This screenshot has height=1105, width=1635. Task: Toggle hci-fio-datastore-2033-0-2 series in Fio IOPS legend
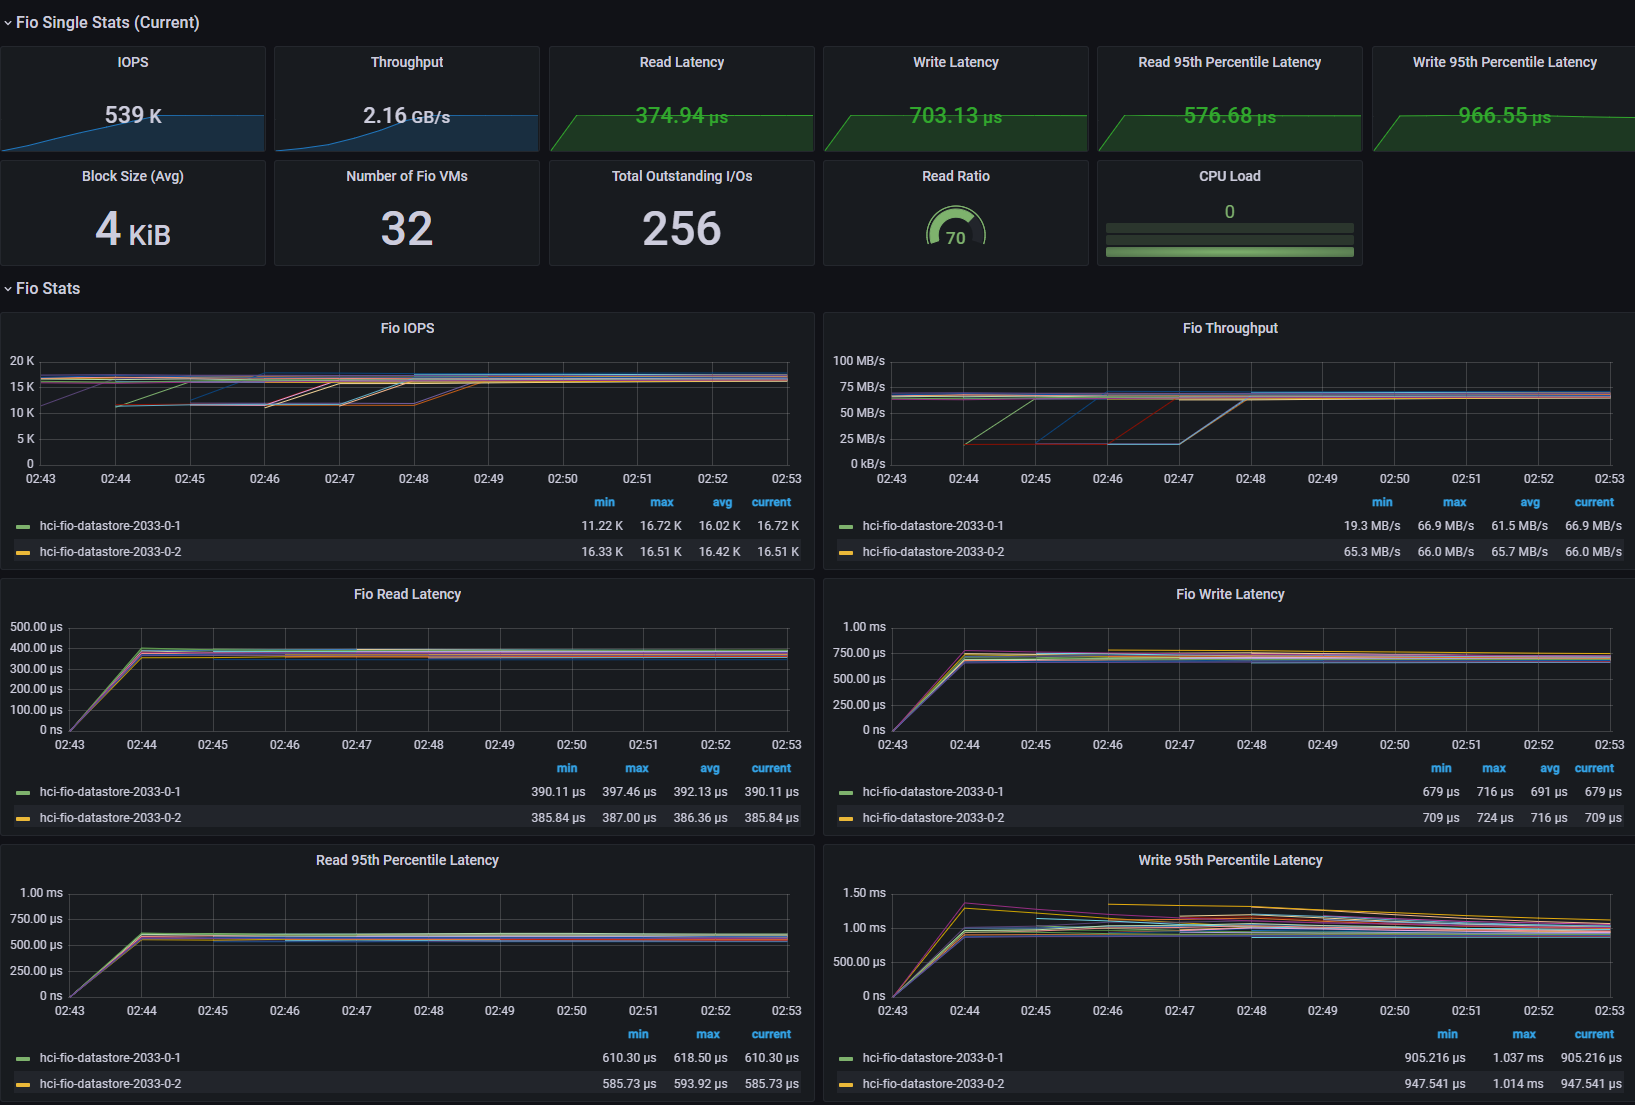click(x=110, y=552)
